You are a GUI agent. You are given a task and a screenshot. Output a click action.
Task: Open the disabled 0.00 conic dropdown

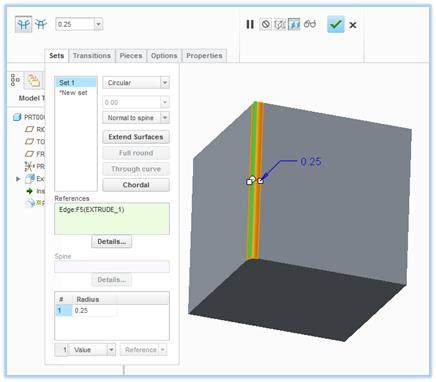coord(165,102)
